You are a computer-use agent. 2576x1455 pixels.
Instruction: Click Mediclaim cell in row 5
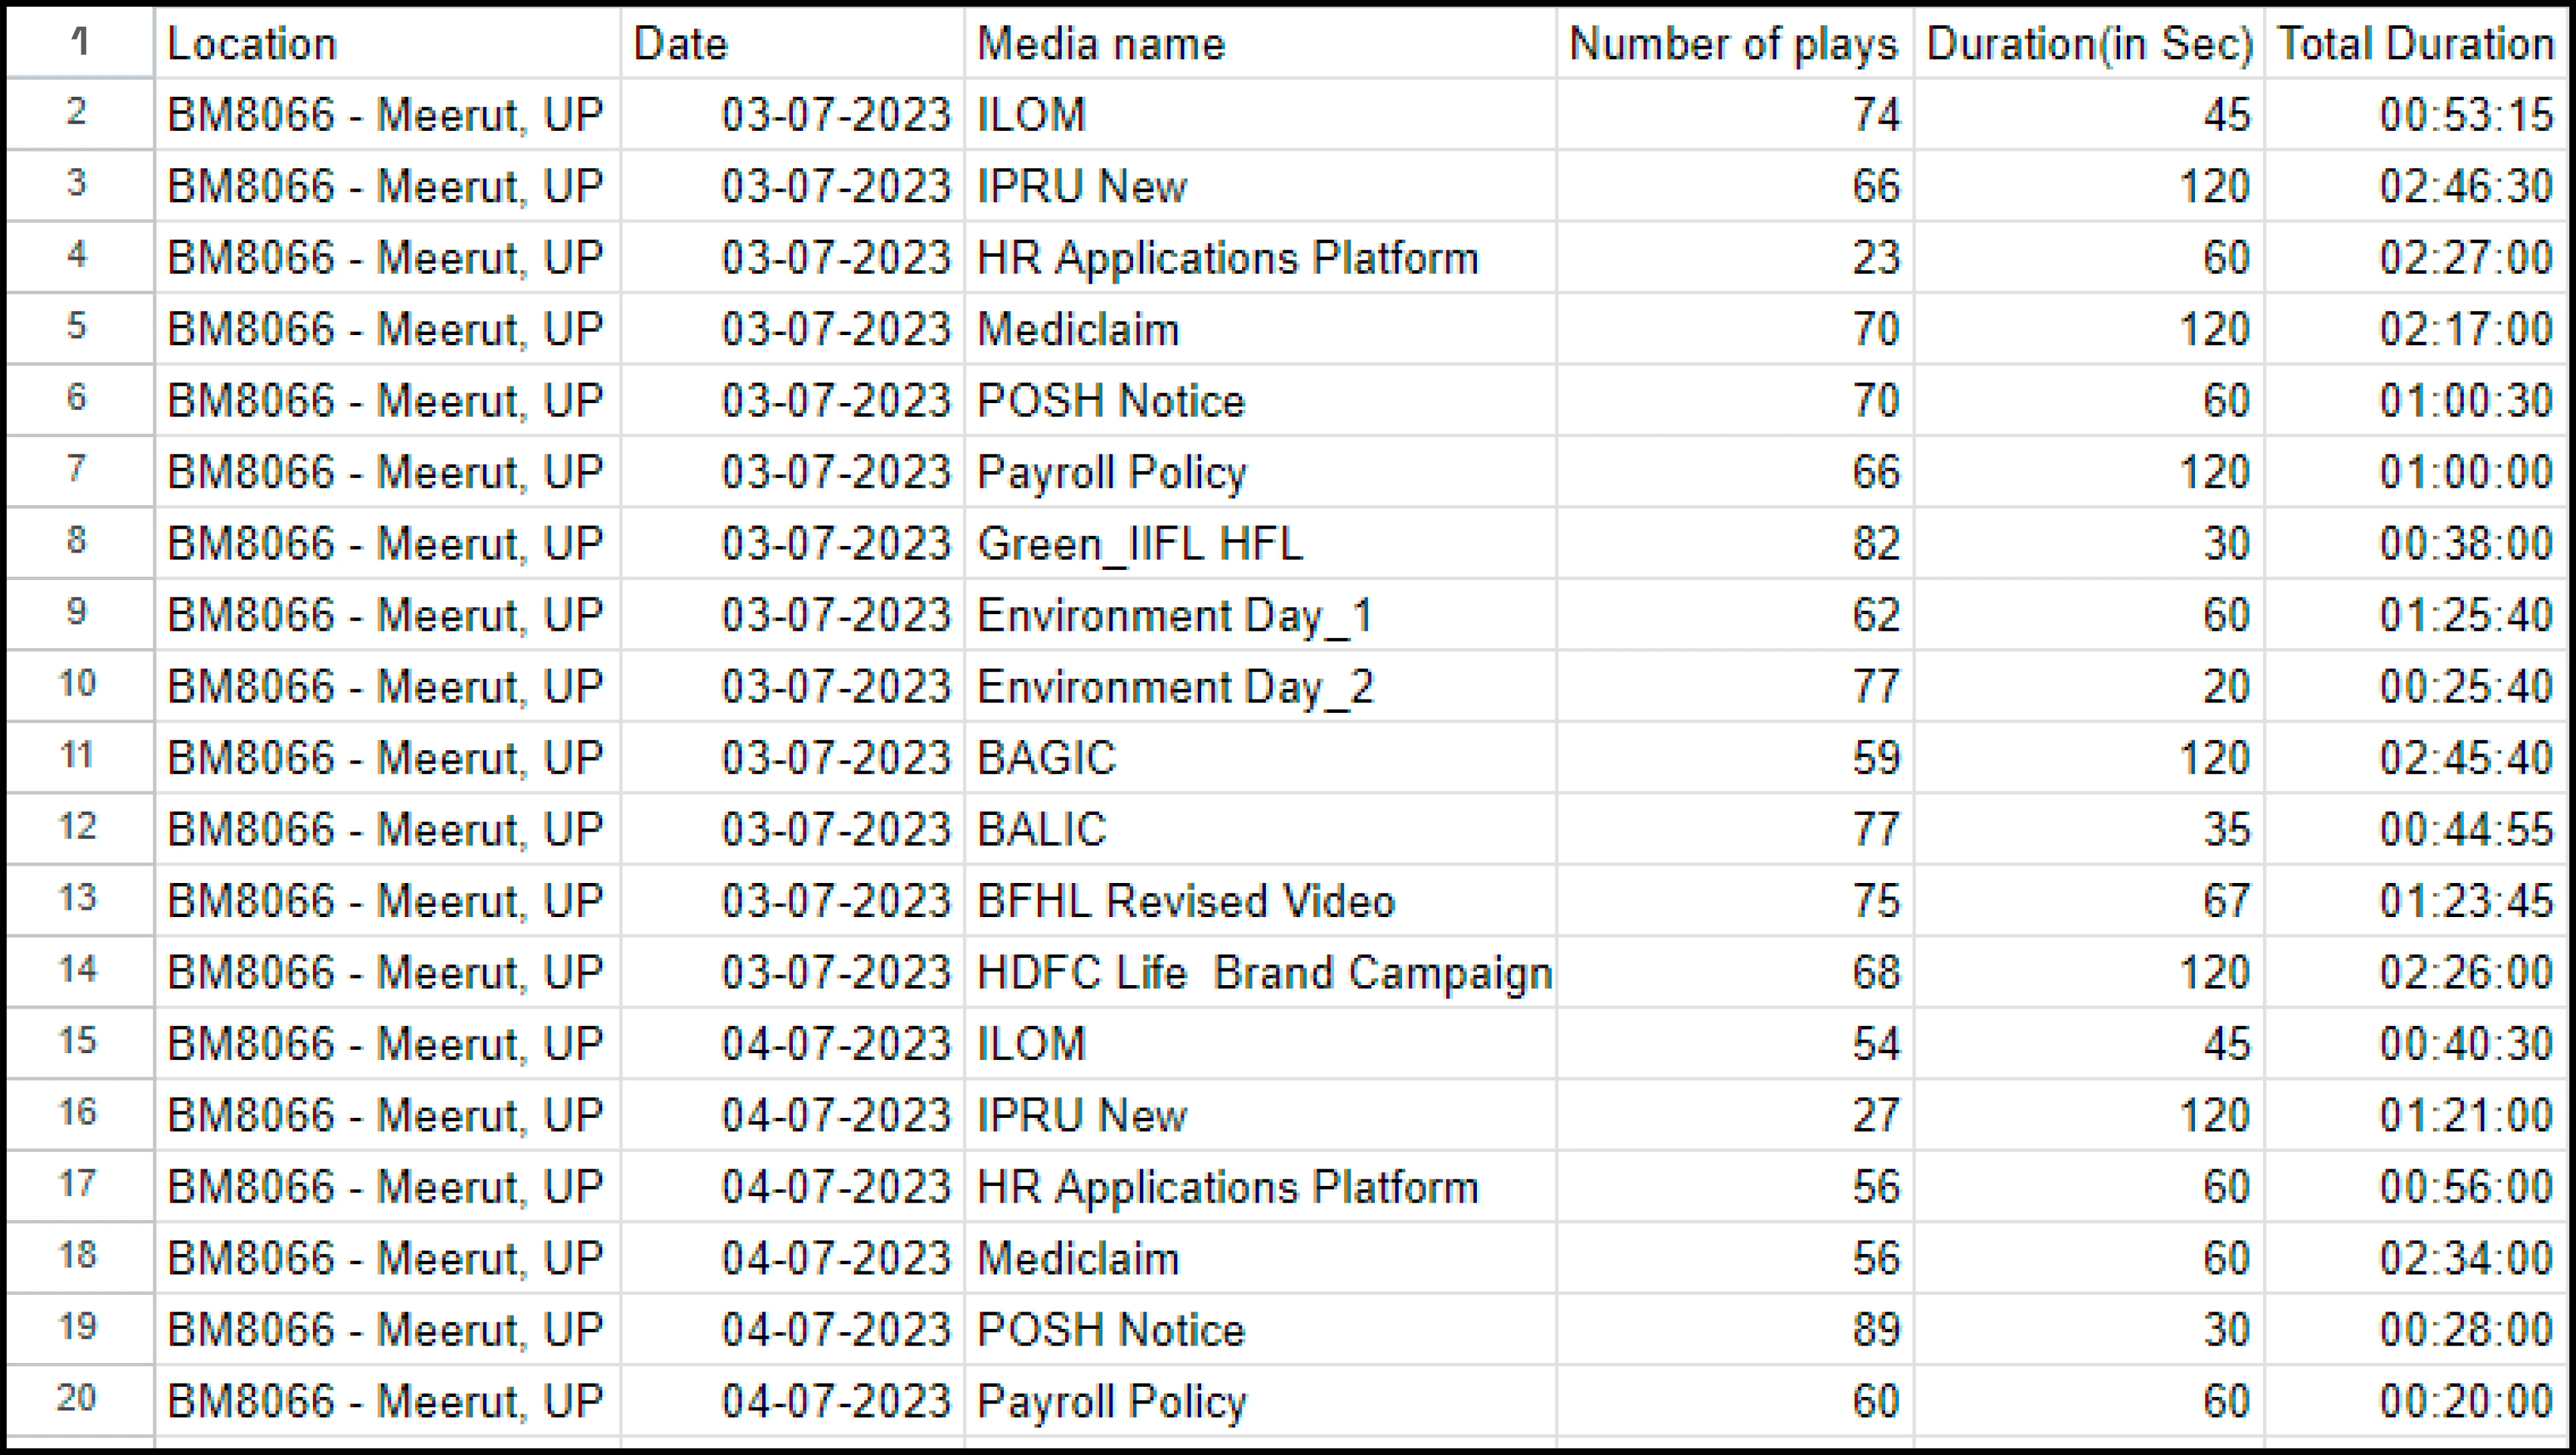[1260, 329]
